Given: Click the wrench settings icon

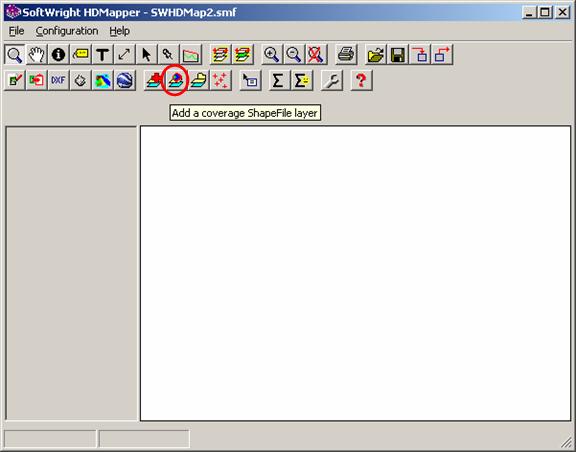Looking at the screenshot, I should (x=332, y=80).
